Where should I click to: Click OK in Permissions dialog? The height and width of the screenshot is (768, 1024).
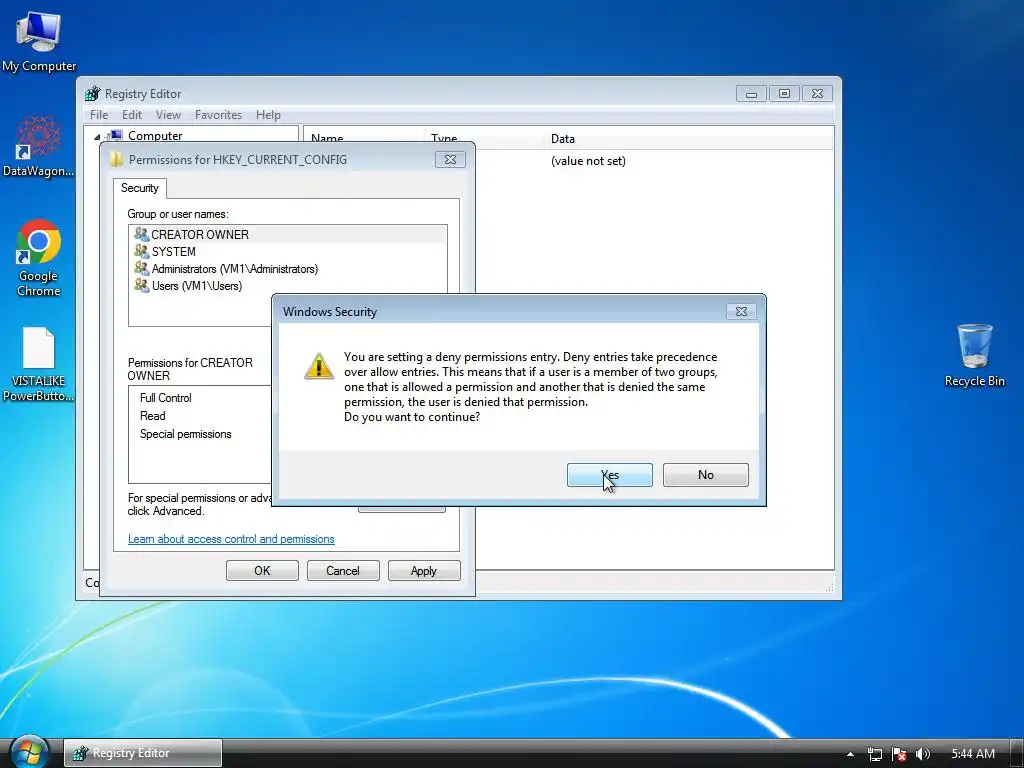tap(262, 571)
